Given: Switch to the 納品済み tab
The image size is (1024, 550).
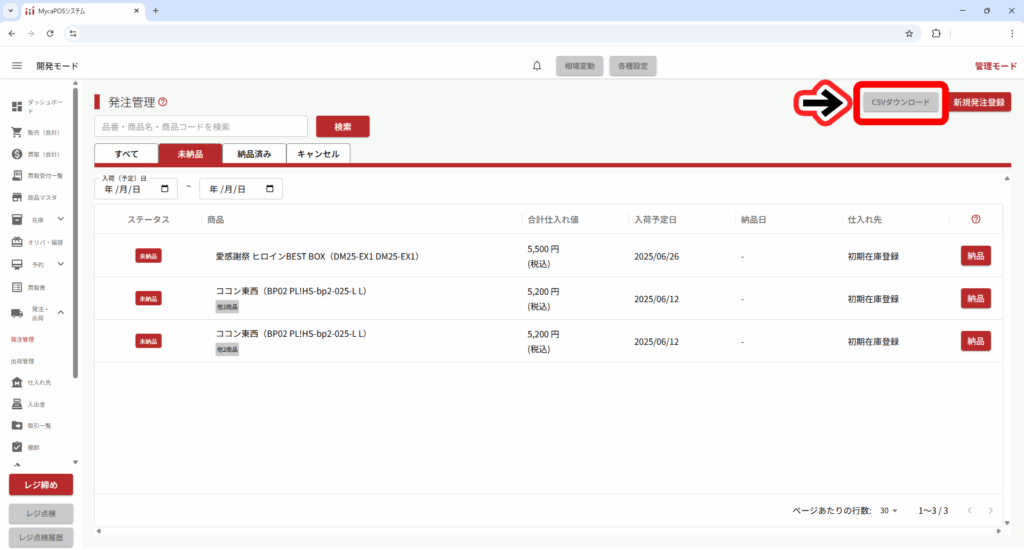Looking at the screenshot, I should tap(254, 154).
